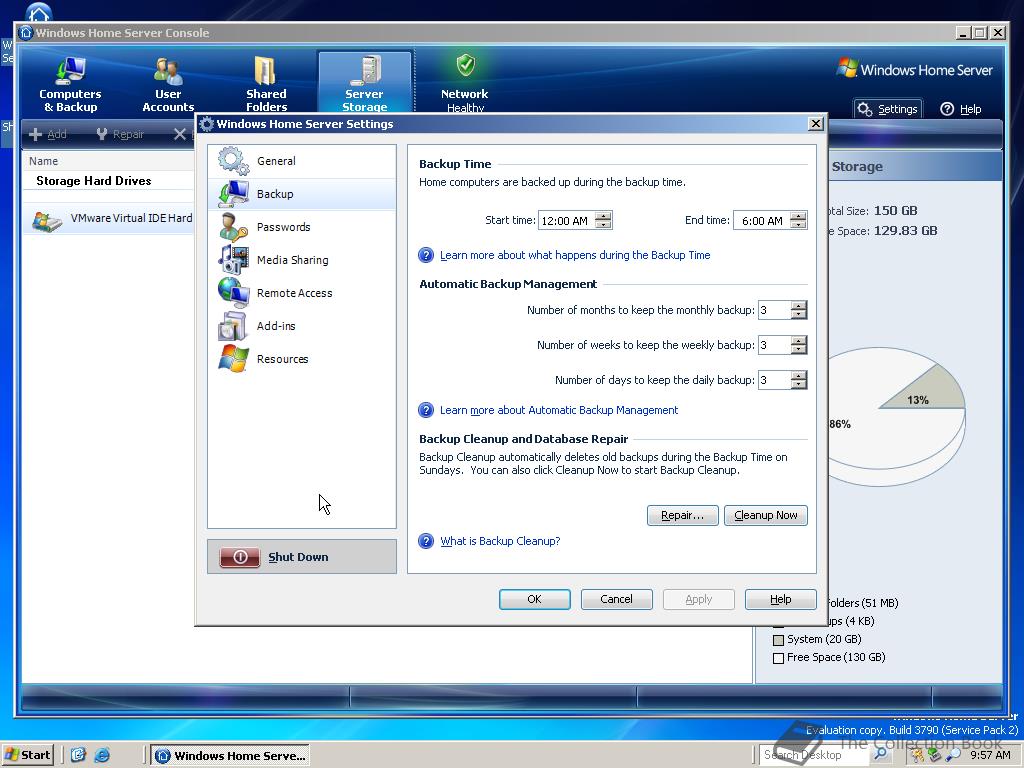Image resolution: width=1024 pixels, height=768 pixels.
Task: Decrease the backup Start time
Action: (604, 225)
